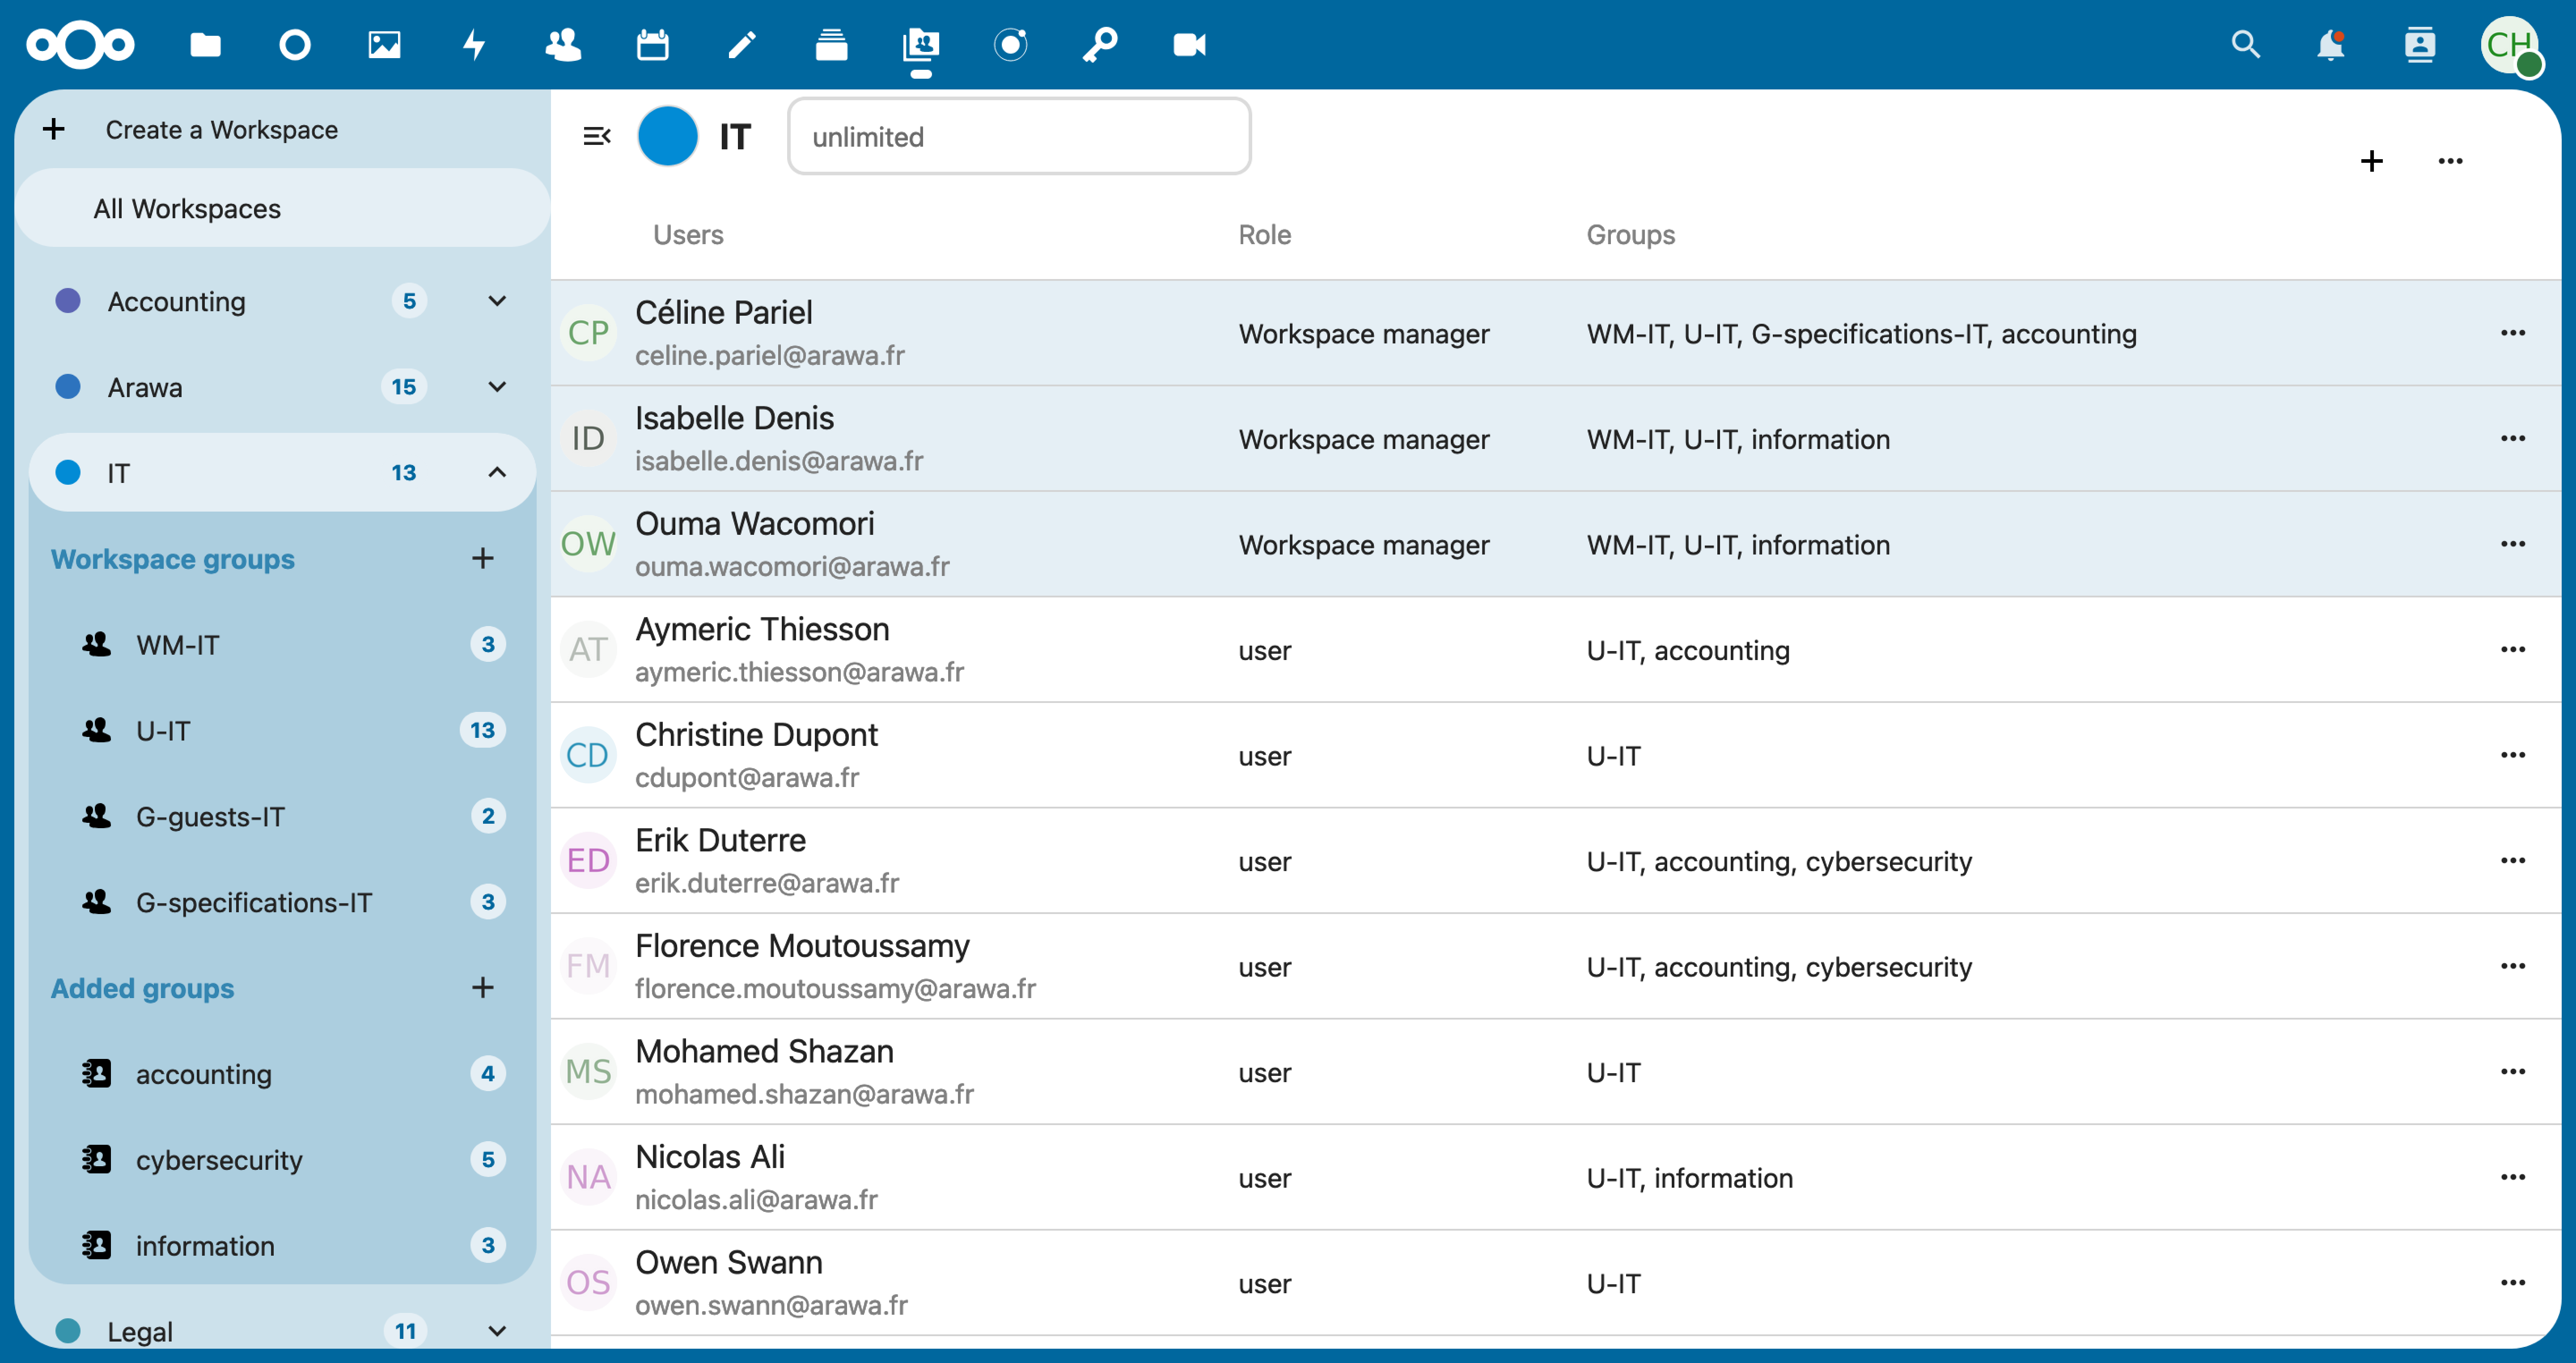Open the search magnifier icon
This screenshot has height=1363, width=2576.
[x=2245, y=44]
